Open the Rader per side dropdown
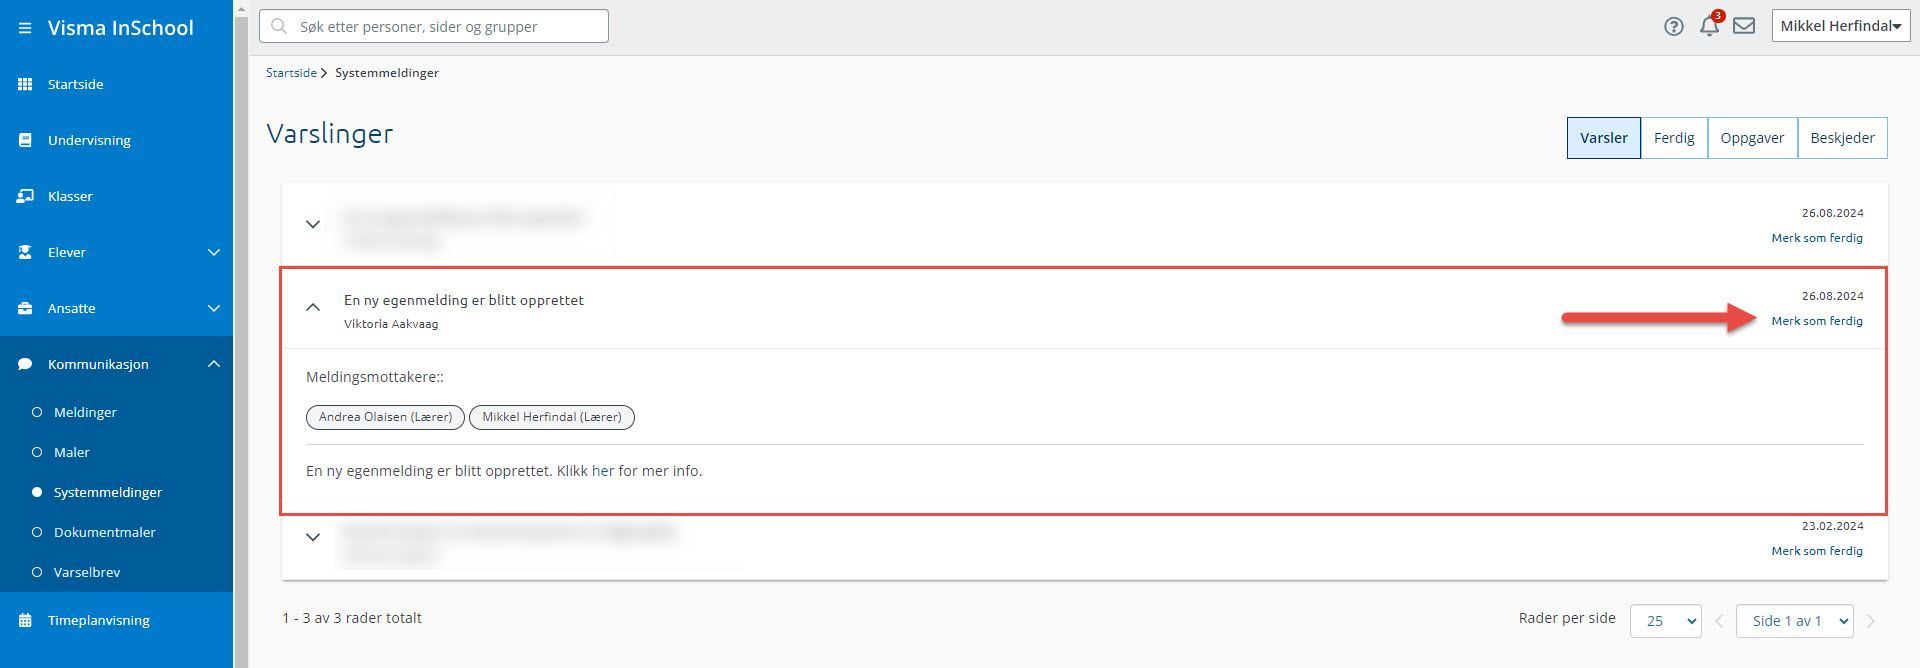Screen dimensions: 1920x668 1665,621
